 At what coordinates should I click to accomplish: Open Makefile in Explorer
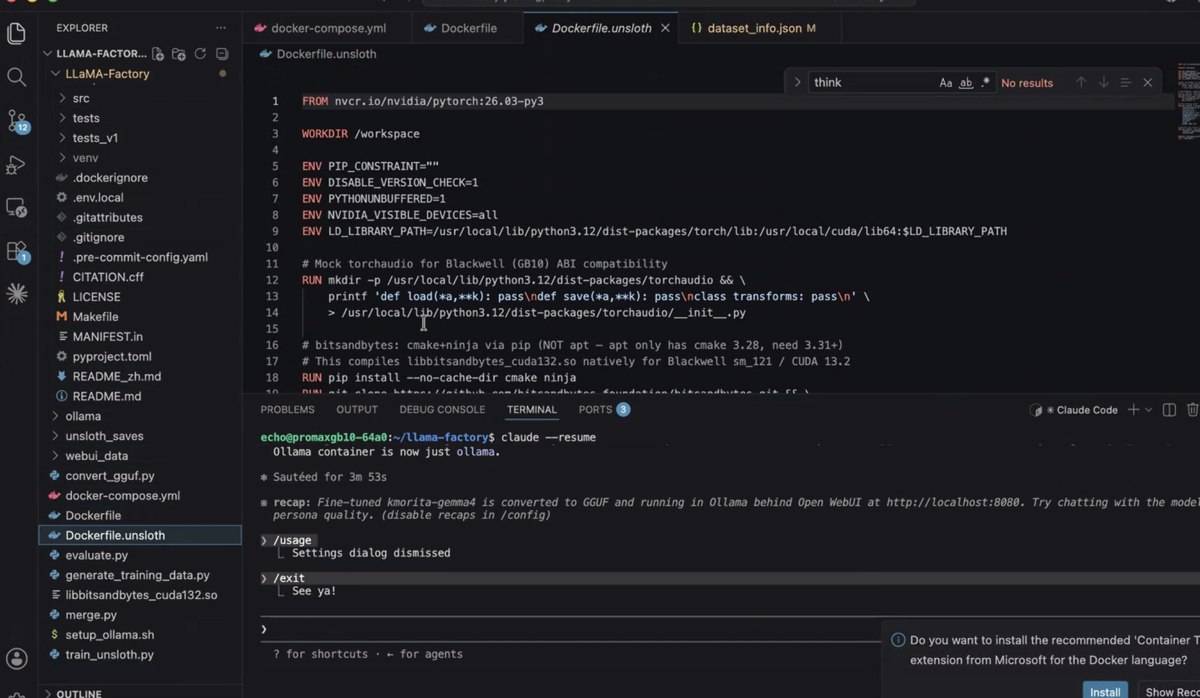click(x=95, y=317)
